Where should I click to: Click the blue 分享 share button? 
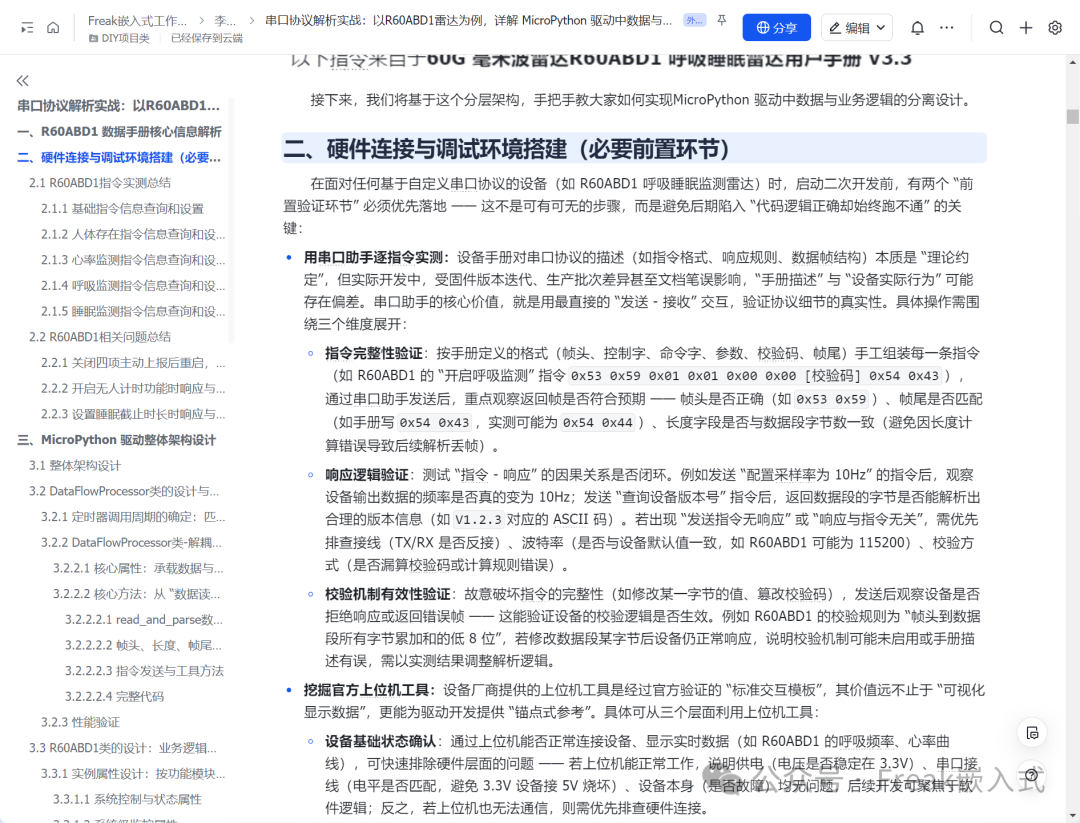click(x=776, y=28)
